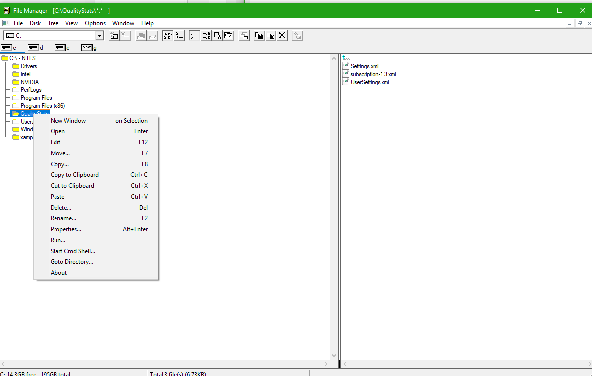Click the Delete (X) toolbar icon
Viewport: 592px width, 376px height.
[282, 36]
